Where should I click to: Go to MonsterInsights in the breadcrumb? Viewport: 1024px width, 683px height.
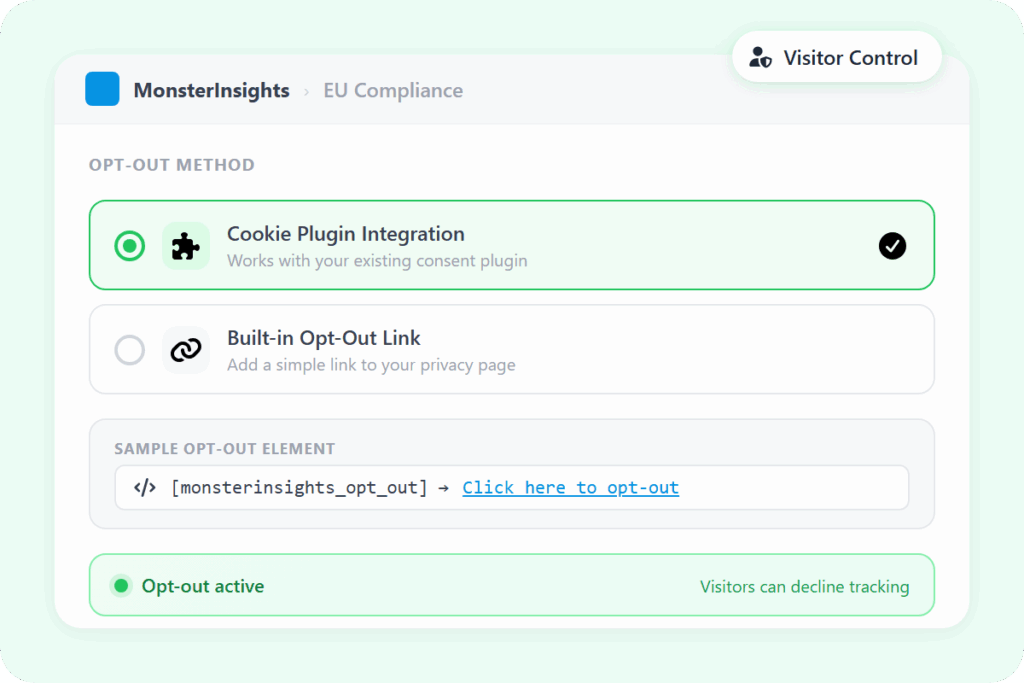(211, 91)
